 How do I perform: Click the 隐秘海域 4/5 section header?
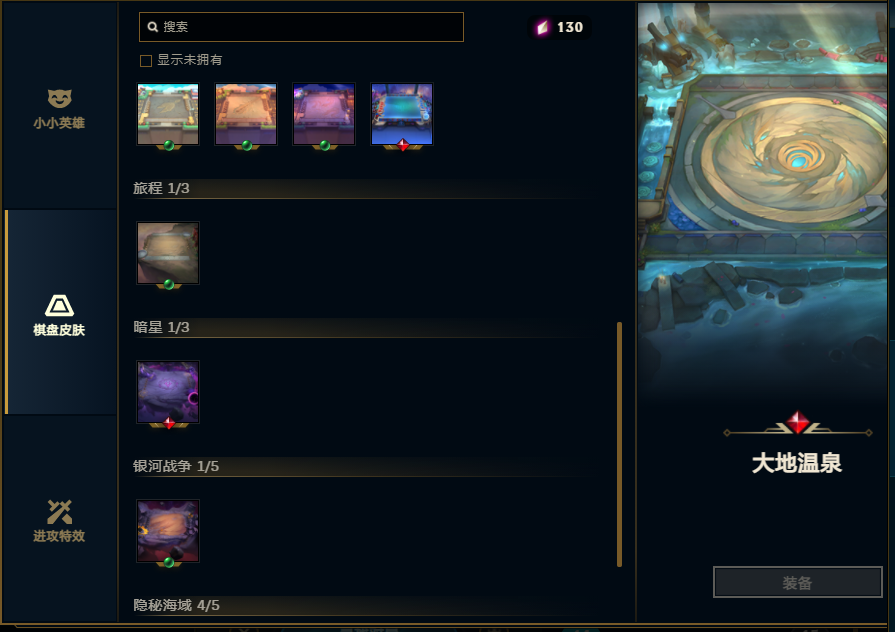pos(176,605)
